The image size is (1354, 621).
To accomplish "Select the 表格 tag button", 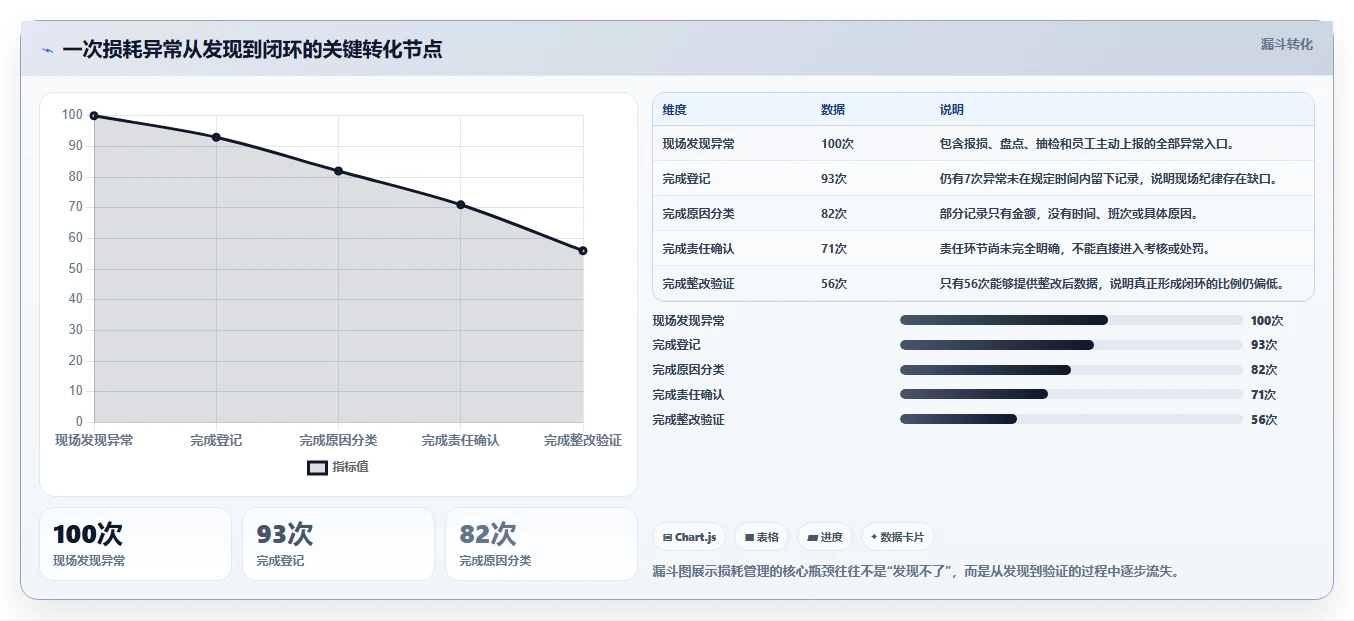I will click(761, 537).
